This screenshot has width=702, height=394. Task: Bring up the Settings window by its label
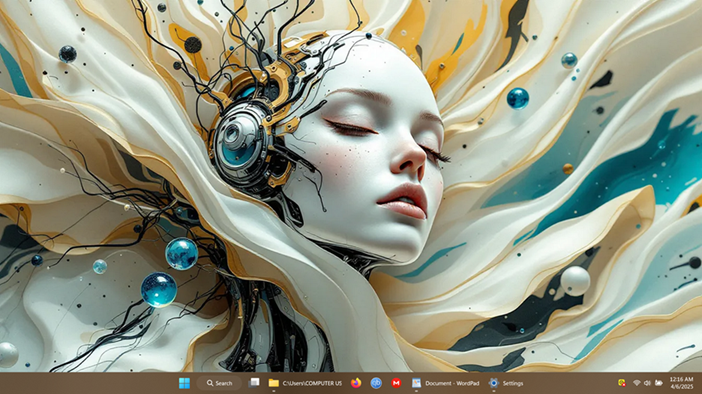[513, 383]
